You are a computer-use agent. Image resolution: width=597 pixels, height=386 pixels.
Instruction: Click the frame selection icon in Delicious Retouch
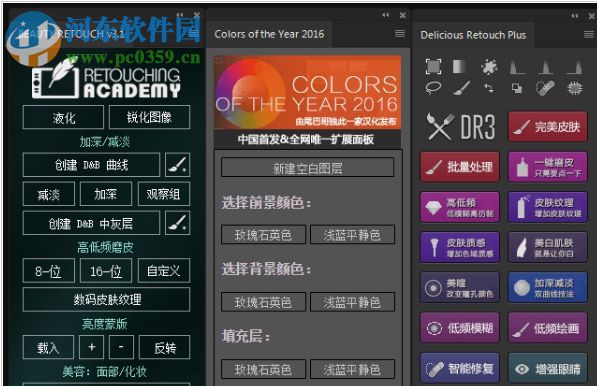[434, 67]
